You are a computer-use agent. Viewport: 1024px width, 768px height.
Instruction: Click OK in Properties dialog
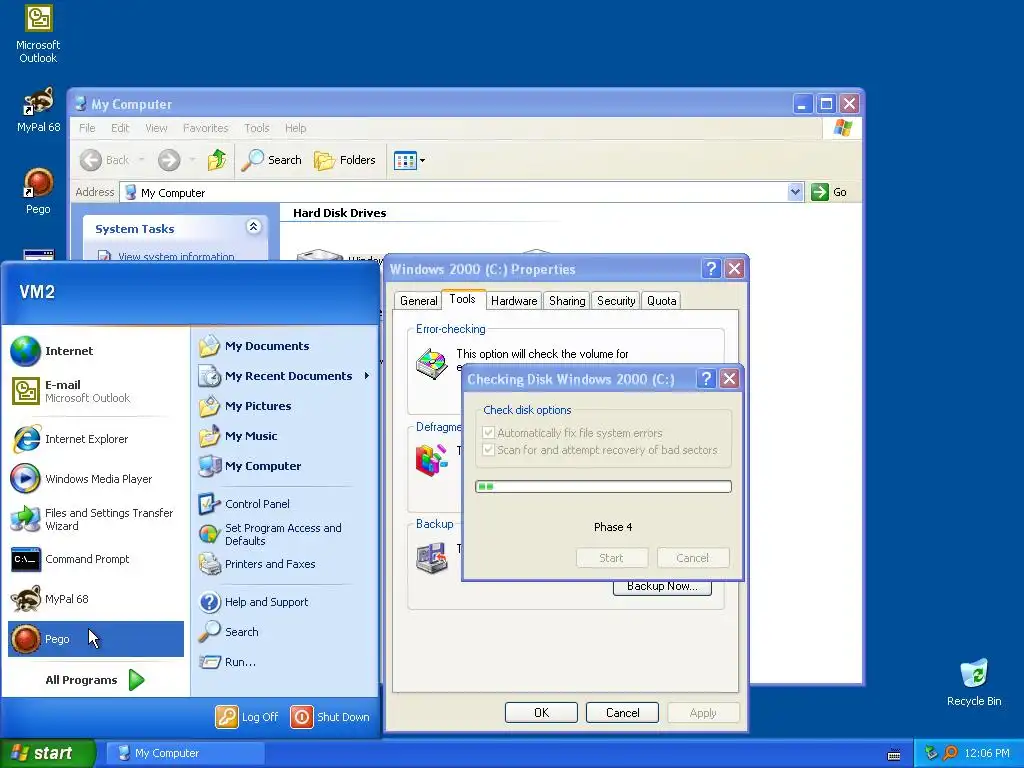(x=541, y=712)
